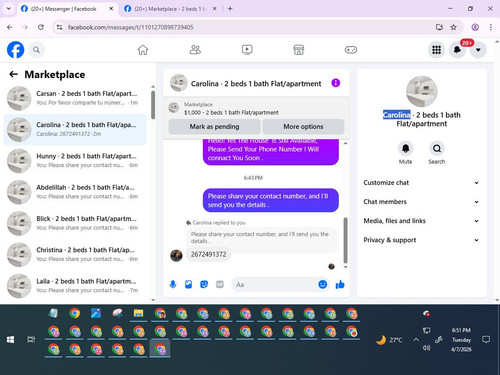
Task: Switch to the Marketplace - 2 beds browser tab
Action: [170, 9]
